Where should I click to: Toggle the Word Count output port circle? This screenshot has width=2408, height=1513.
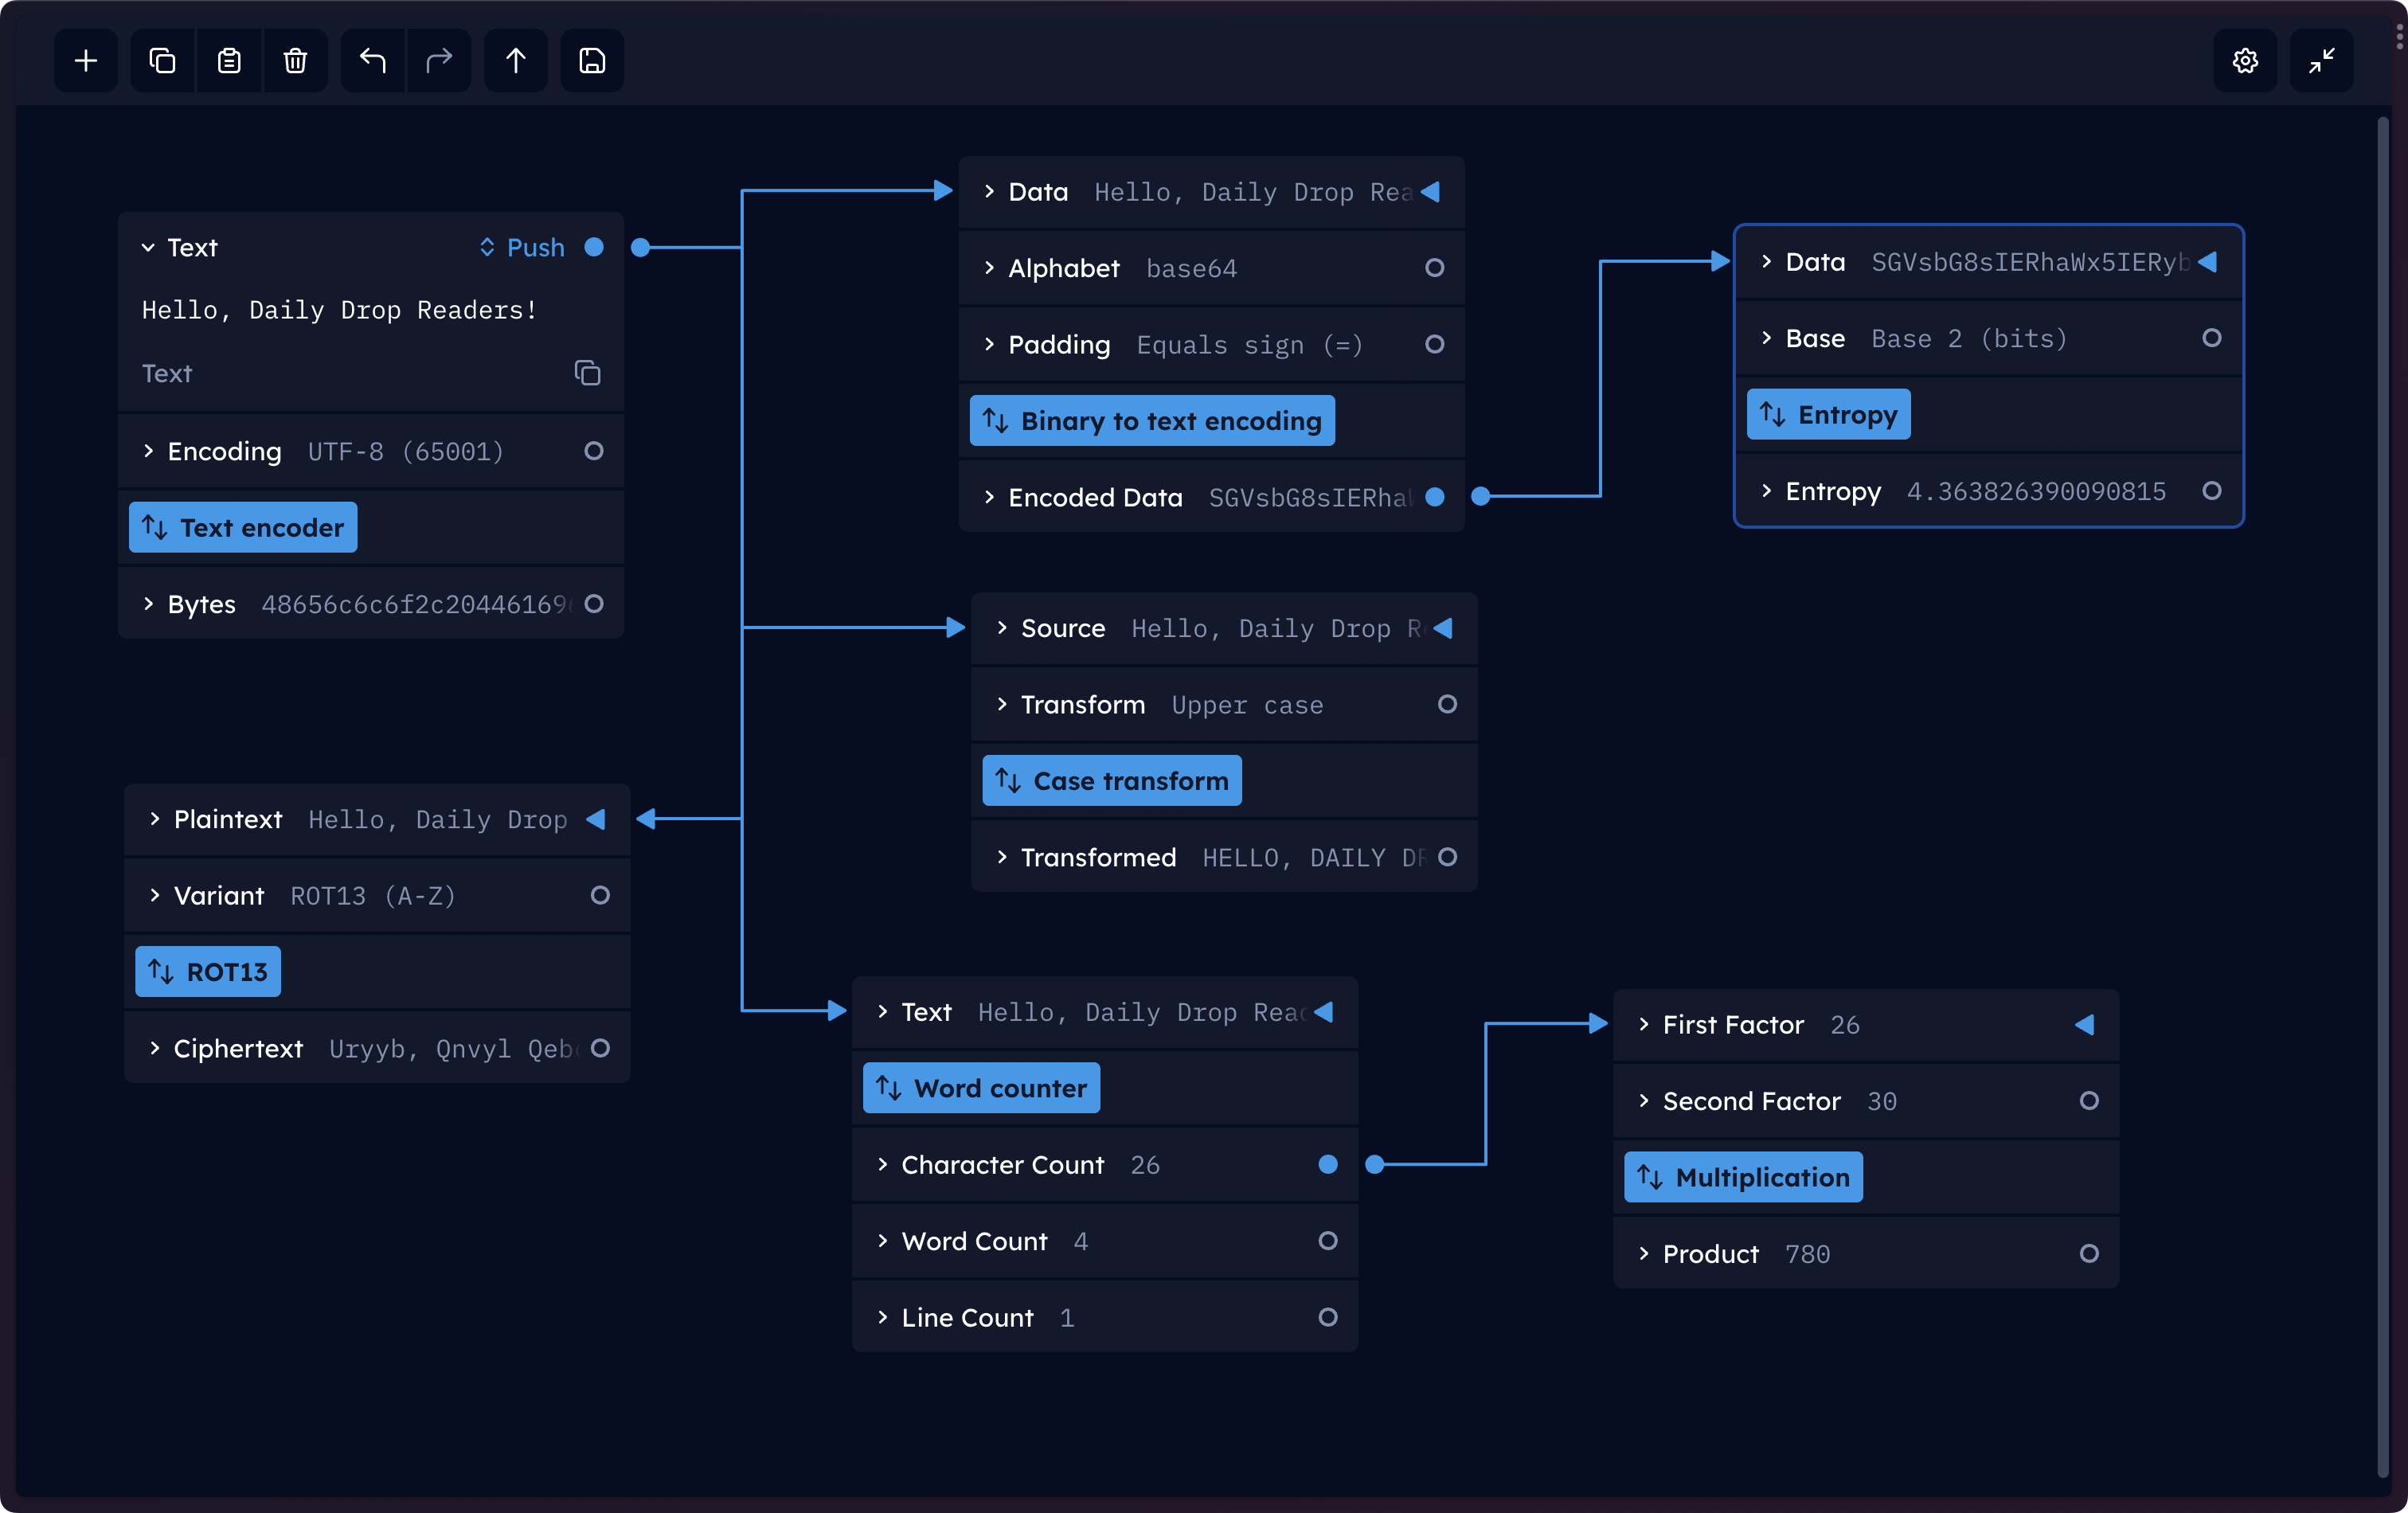(x=1327, y=1241)
